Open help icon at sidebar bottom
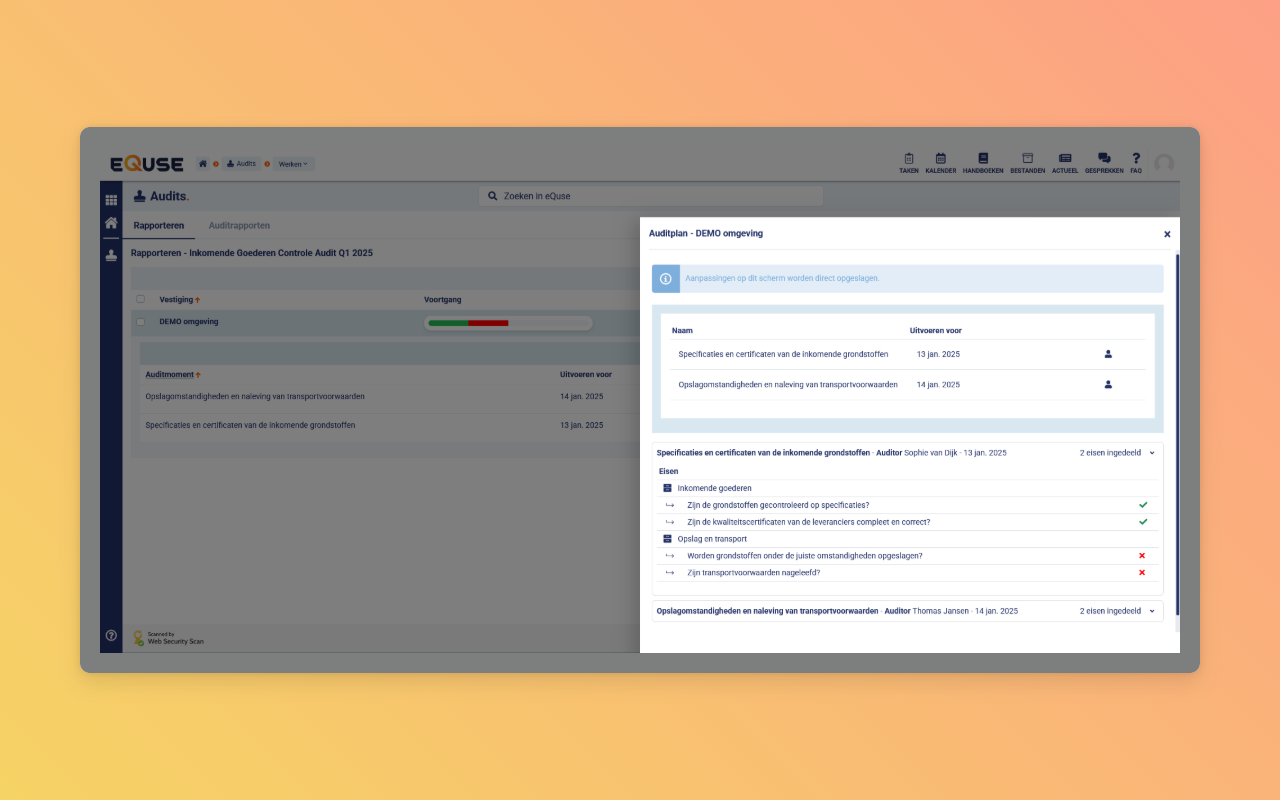Screen dimensions: 1280x800 click(x=111, y=635)
